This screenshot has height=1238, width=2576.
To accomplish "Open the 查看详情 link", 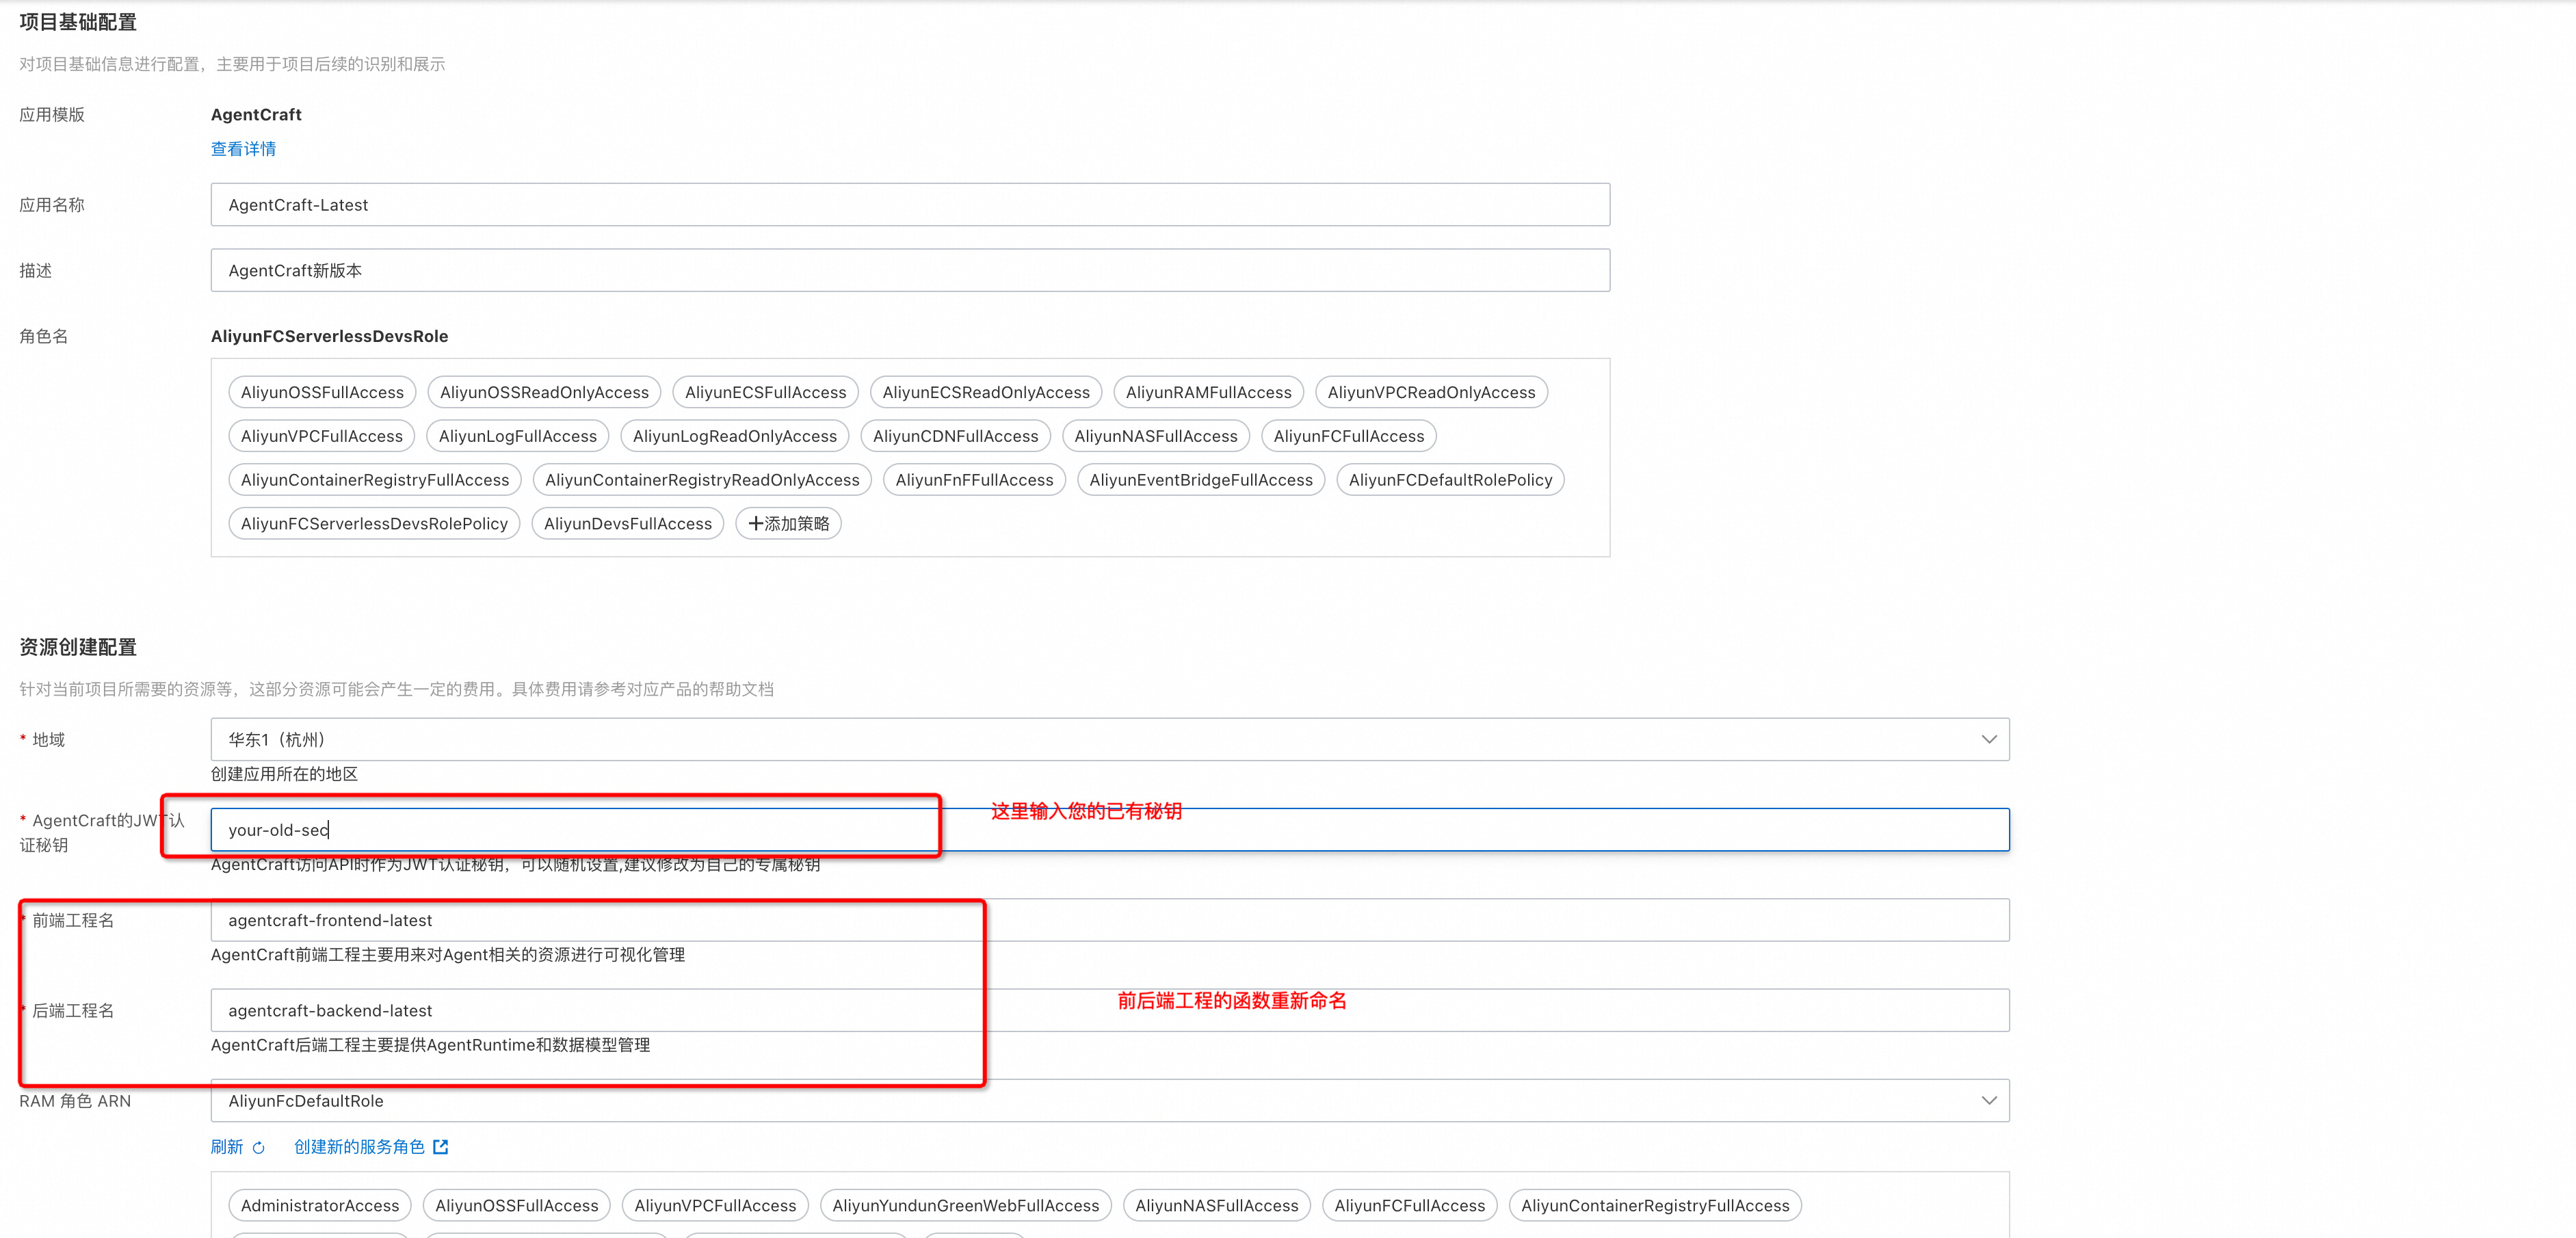I will pyautogui.click(x=243, y=149).
